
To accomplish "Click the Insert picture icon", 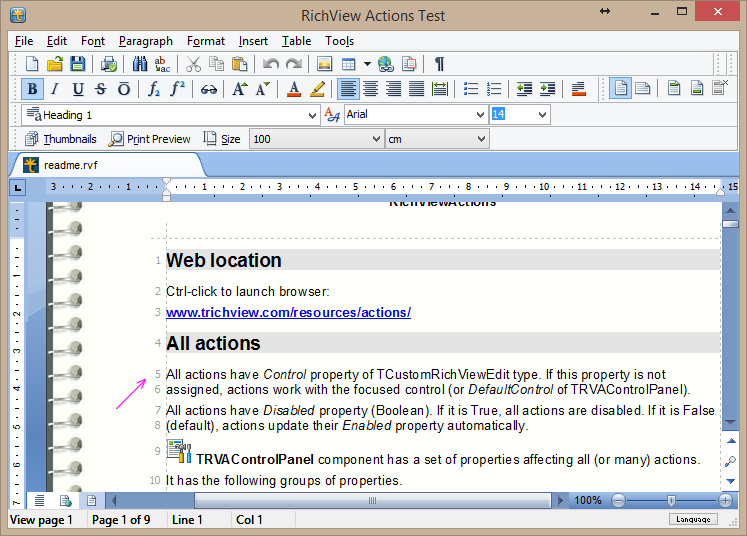I will pyautogui.click(x=324, y=64).
